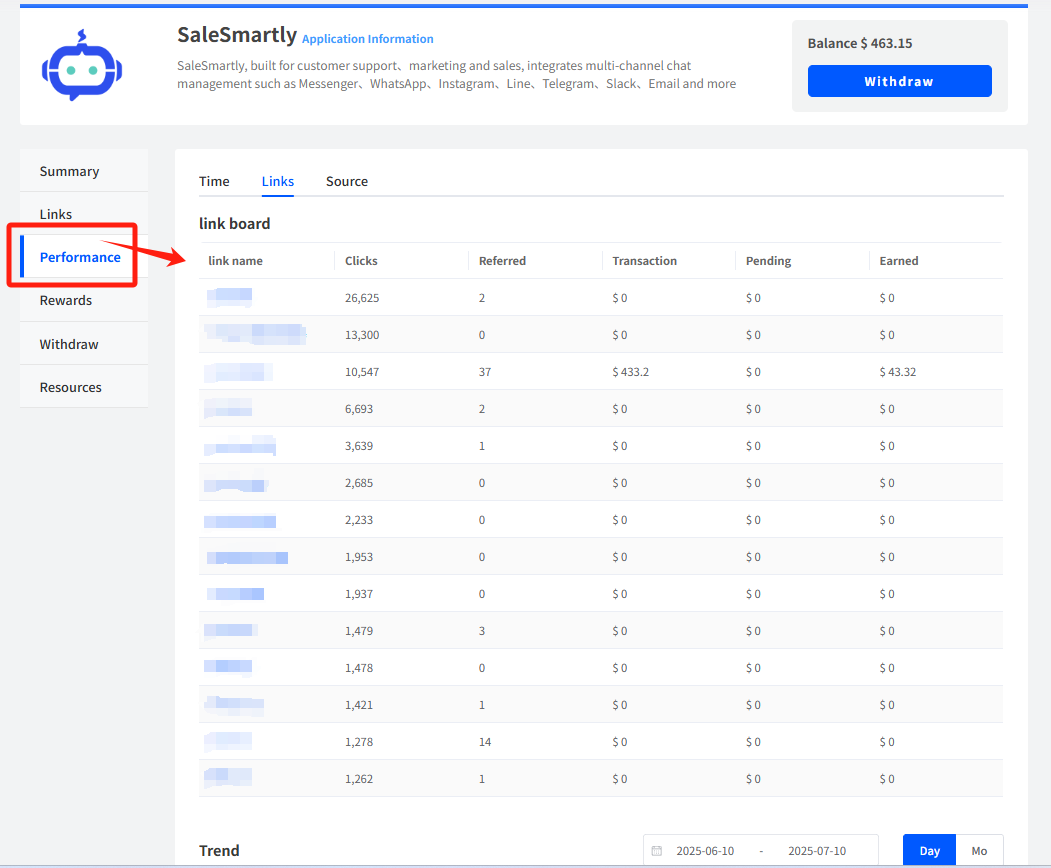Screen dimensions: 1051x868
Task: Toggle trend view to Mo
Action: 979,851
